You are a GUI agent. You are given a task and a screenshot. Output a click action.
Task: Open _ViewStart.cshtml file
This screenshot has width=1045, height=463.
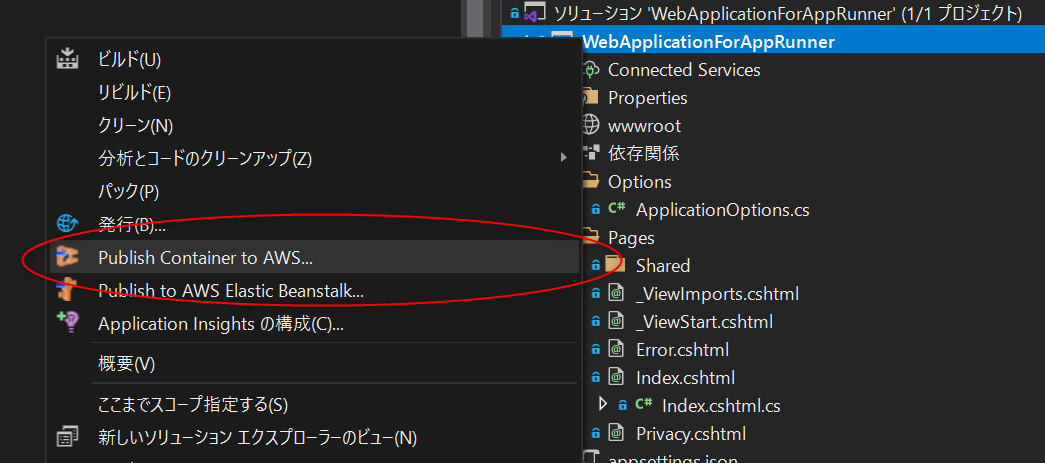pos(704,322)
